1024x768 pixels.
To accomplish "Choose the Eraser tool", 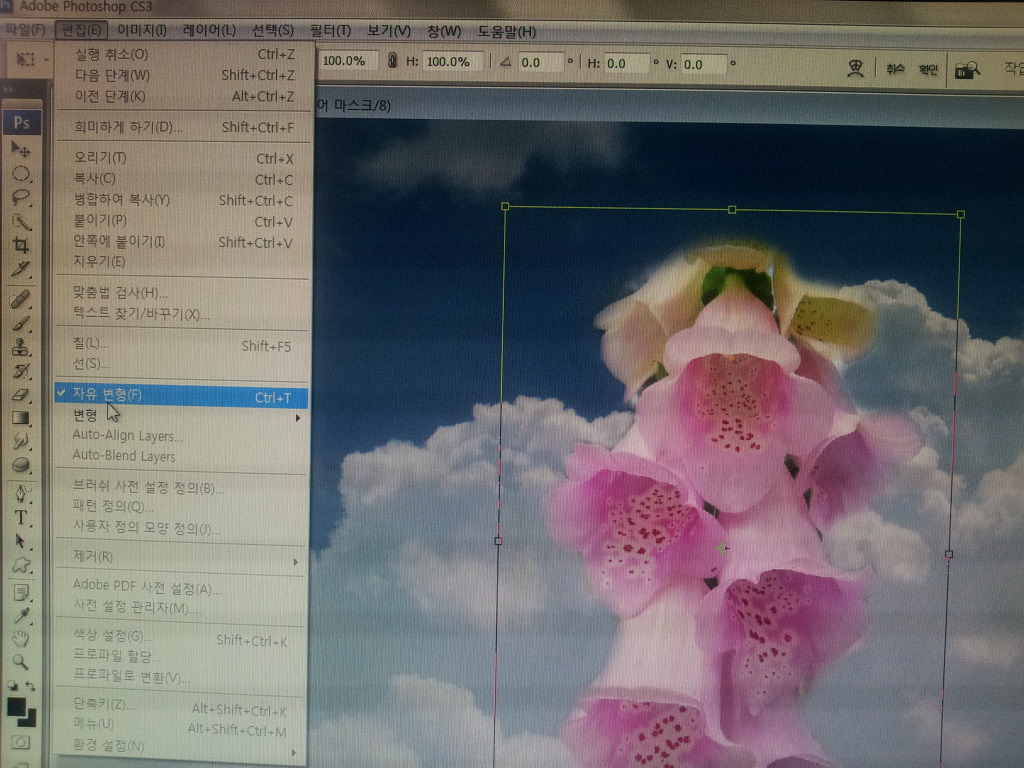I will pos(21,395).
